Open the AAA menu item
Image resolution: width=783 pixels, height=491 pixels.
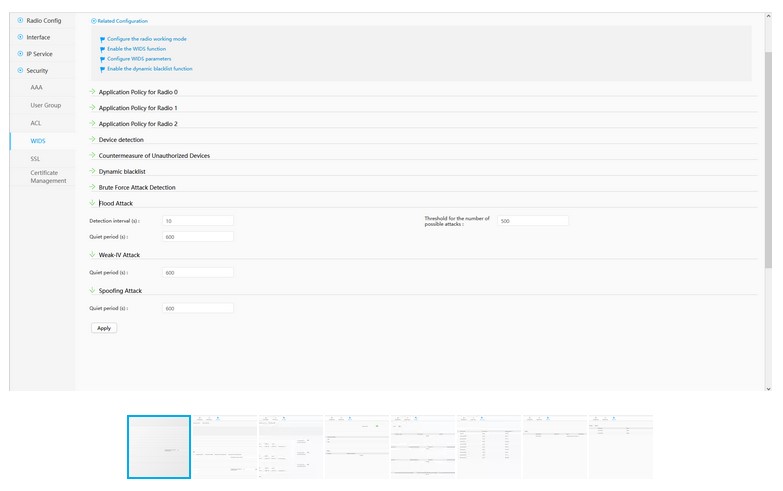point(36,88)
